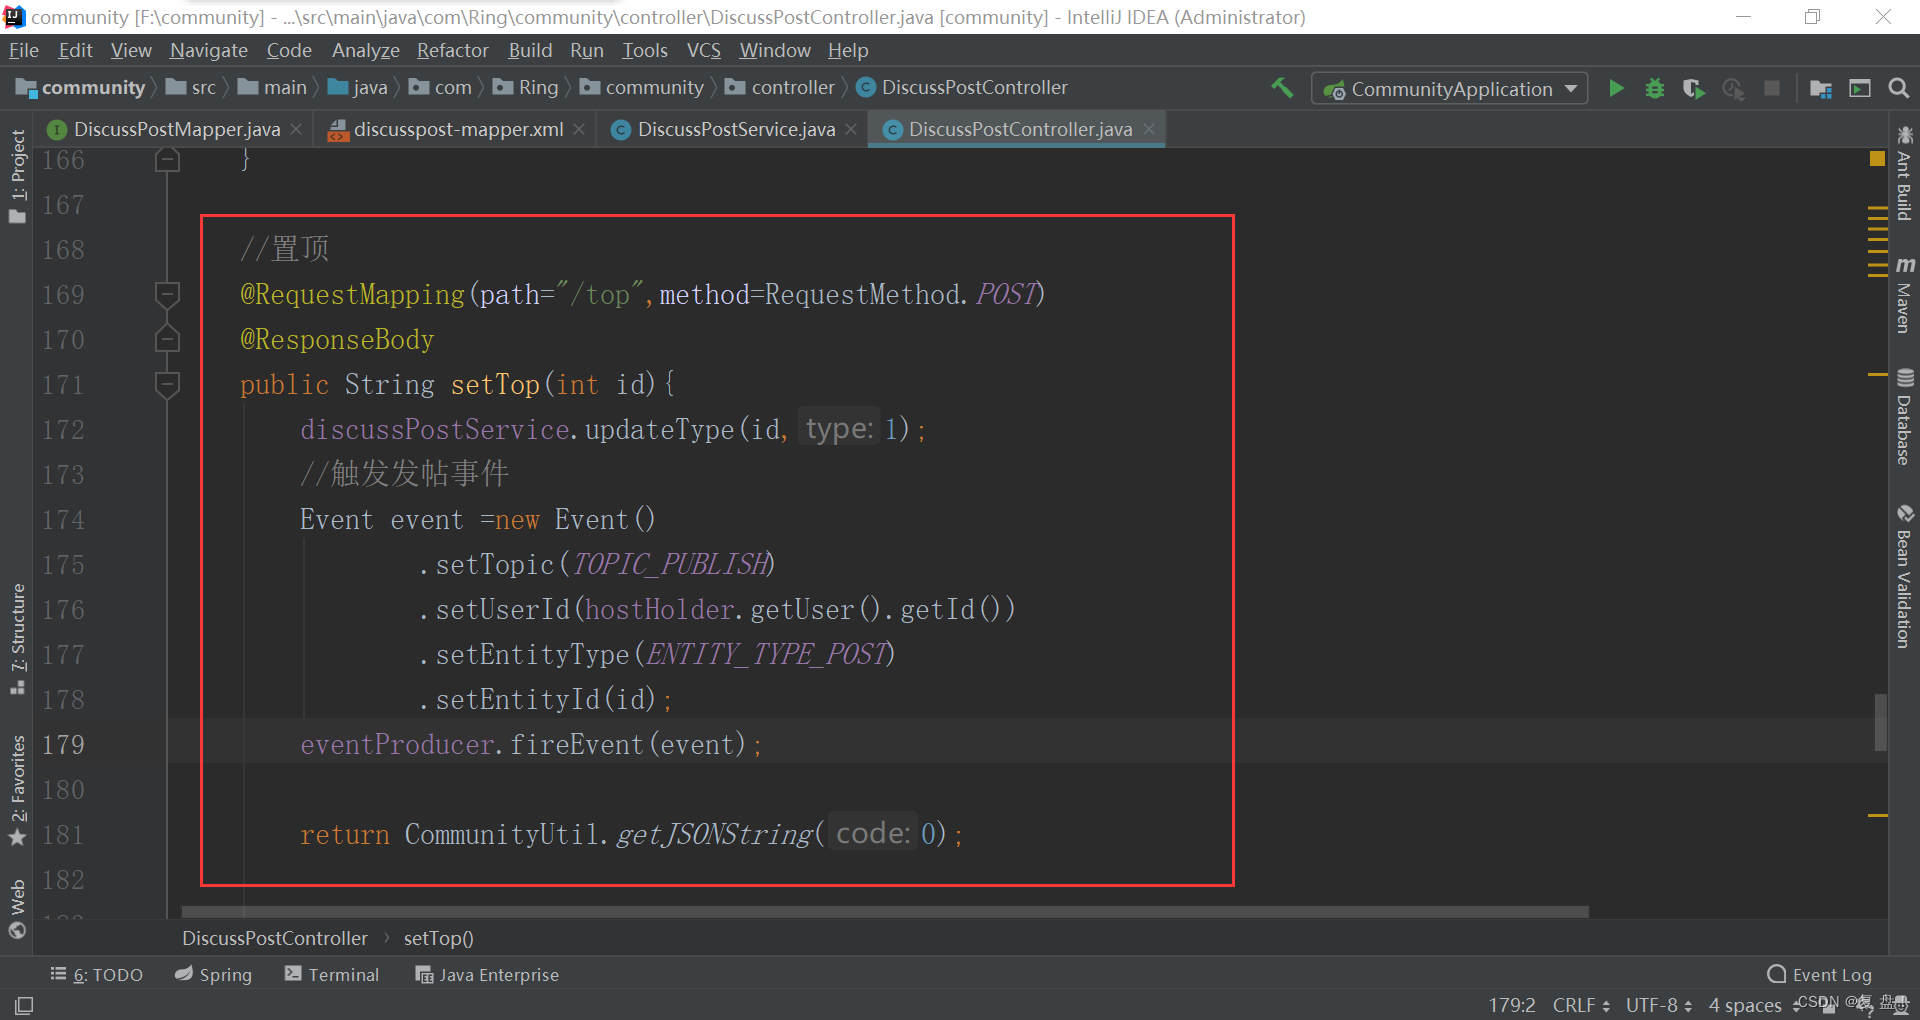The image size is (1920, 1020).
Task: Click the profiler run icon
Action: 1733,88
